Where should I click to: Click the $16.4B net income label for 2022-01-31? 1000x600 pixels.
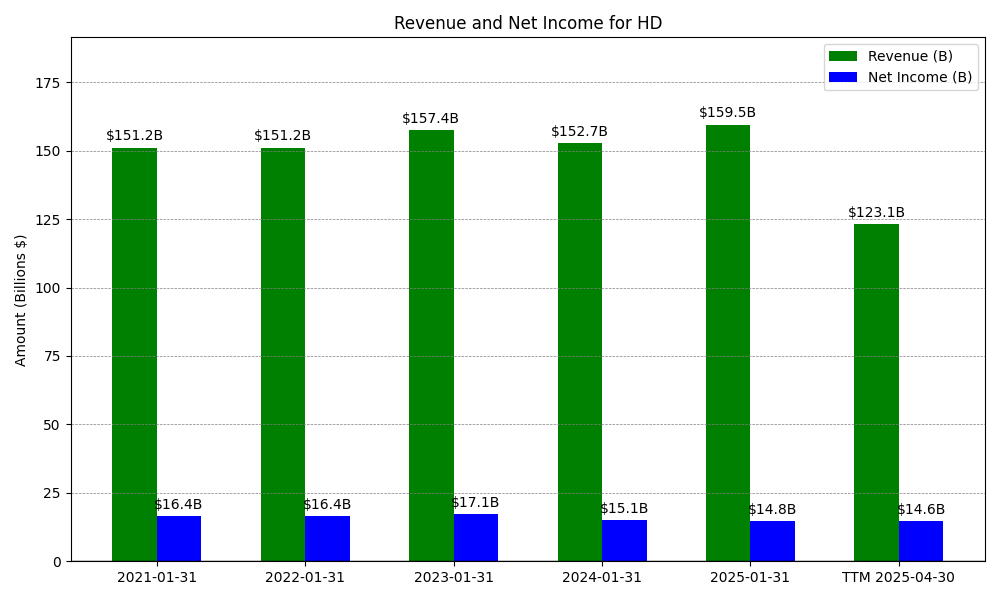(x=327, y=504)
